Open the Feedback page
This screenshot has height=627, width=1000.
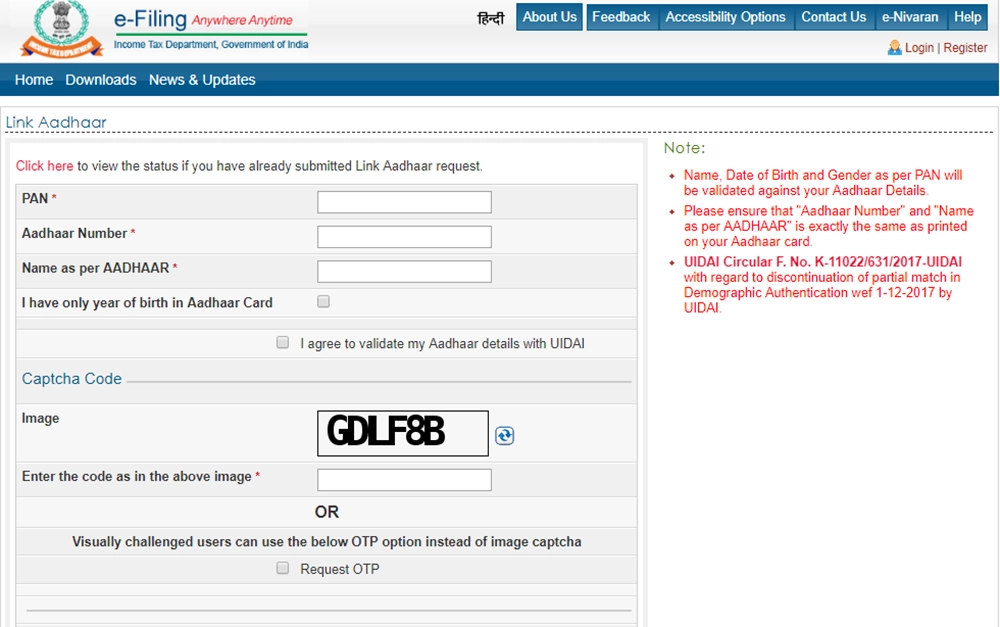621,17
